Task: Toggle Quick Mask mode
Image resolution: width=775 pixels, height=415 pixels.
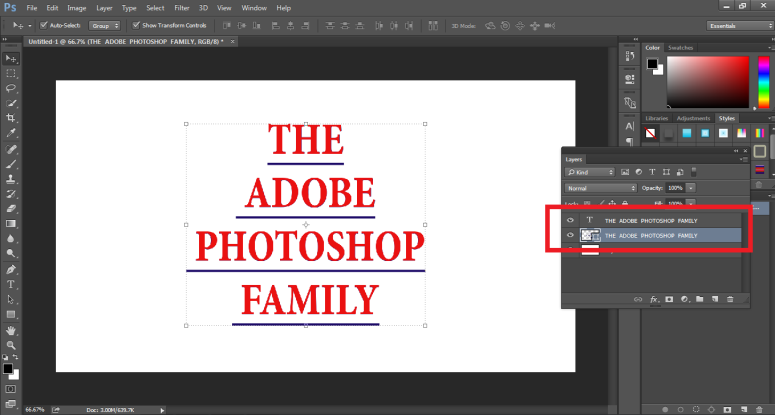Action: [x=11, y=389]
